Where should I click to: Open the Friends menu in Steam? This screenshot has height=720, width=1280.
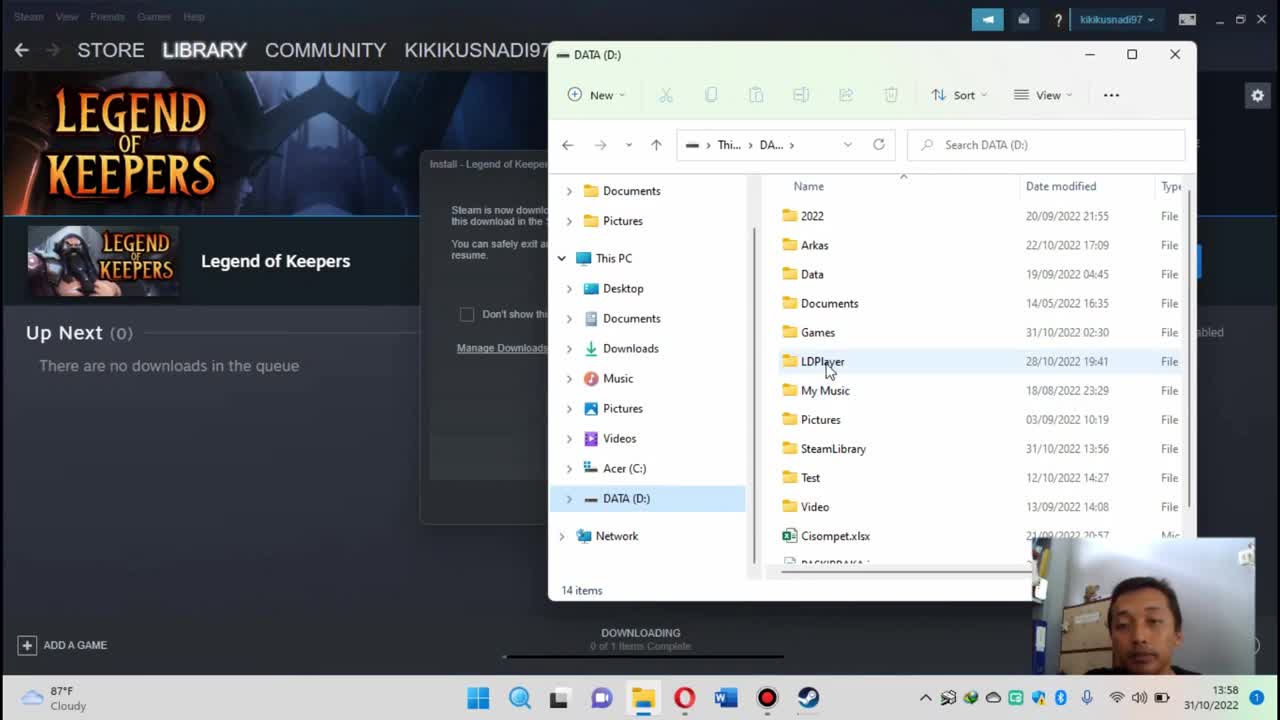tap(107, 17)
